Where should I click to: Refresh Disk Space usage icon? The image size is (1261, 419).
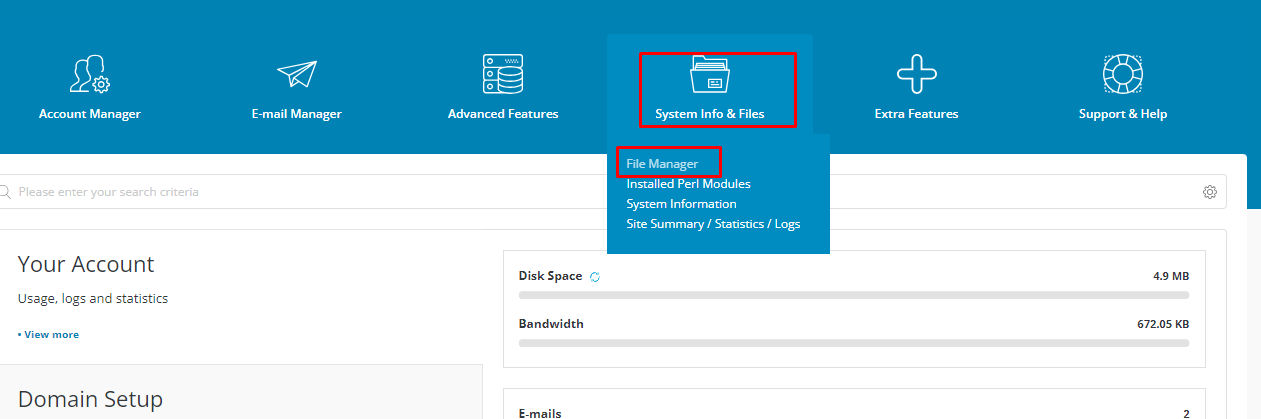click(595, 277)
